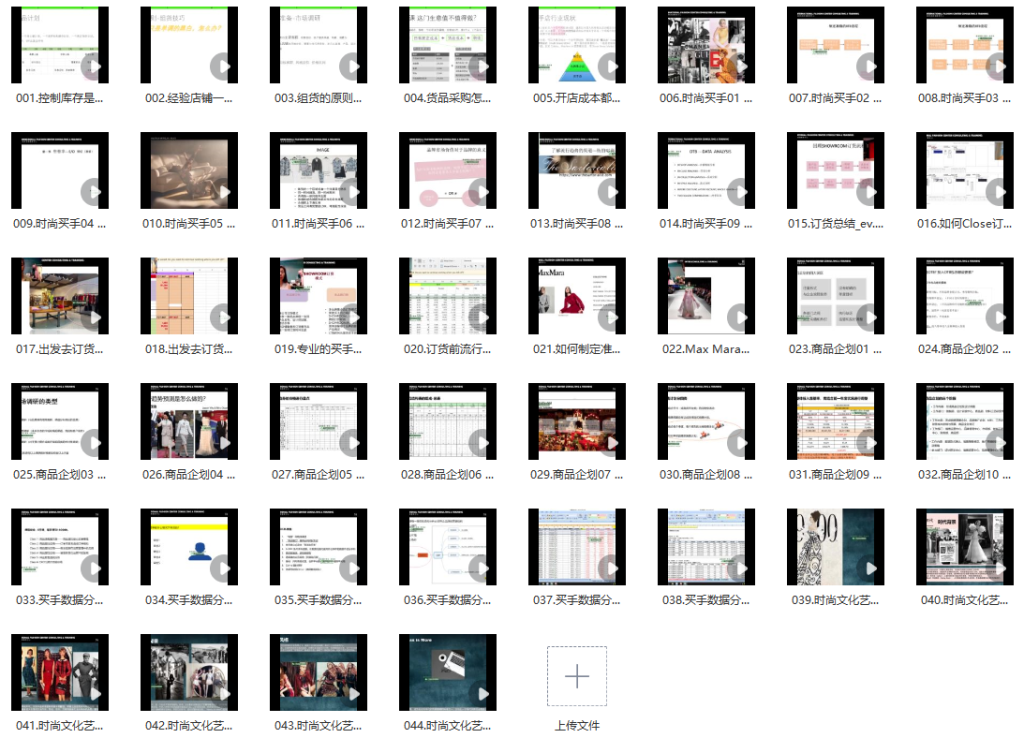Click file name 032.商品企划10

[965, 475]
